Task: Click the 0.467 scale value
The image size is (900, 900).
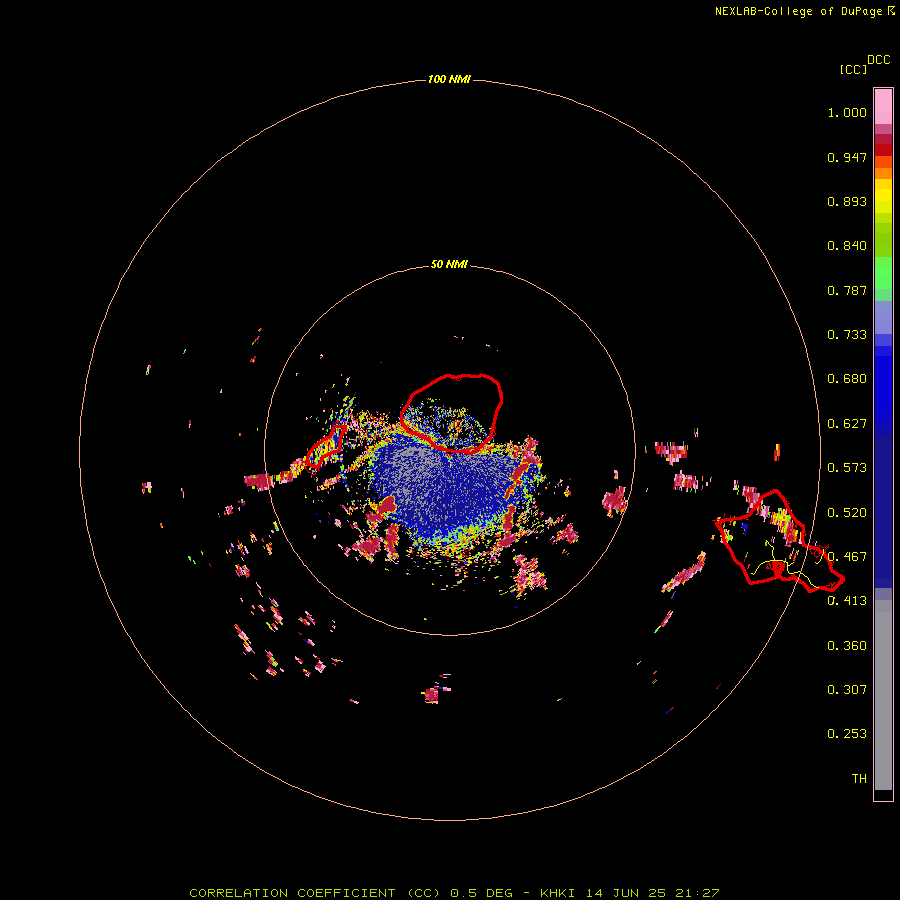Action: pos(847,557)
